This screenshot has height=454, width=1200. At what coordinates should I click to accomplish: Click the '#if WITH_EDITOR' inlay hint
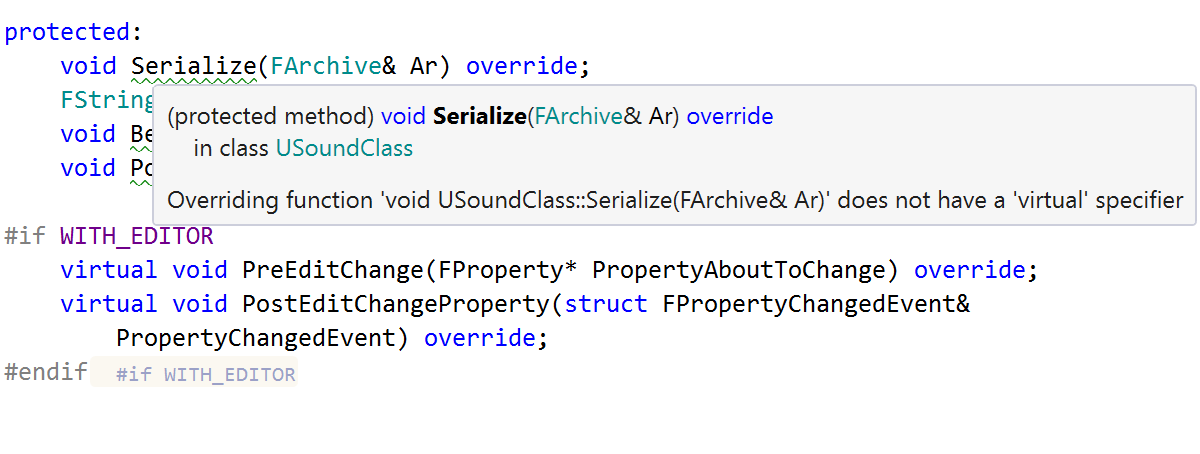205,375
